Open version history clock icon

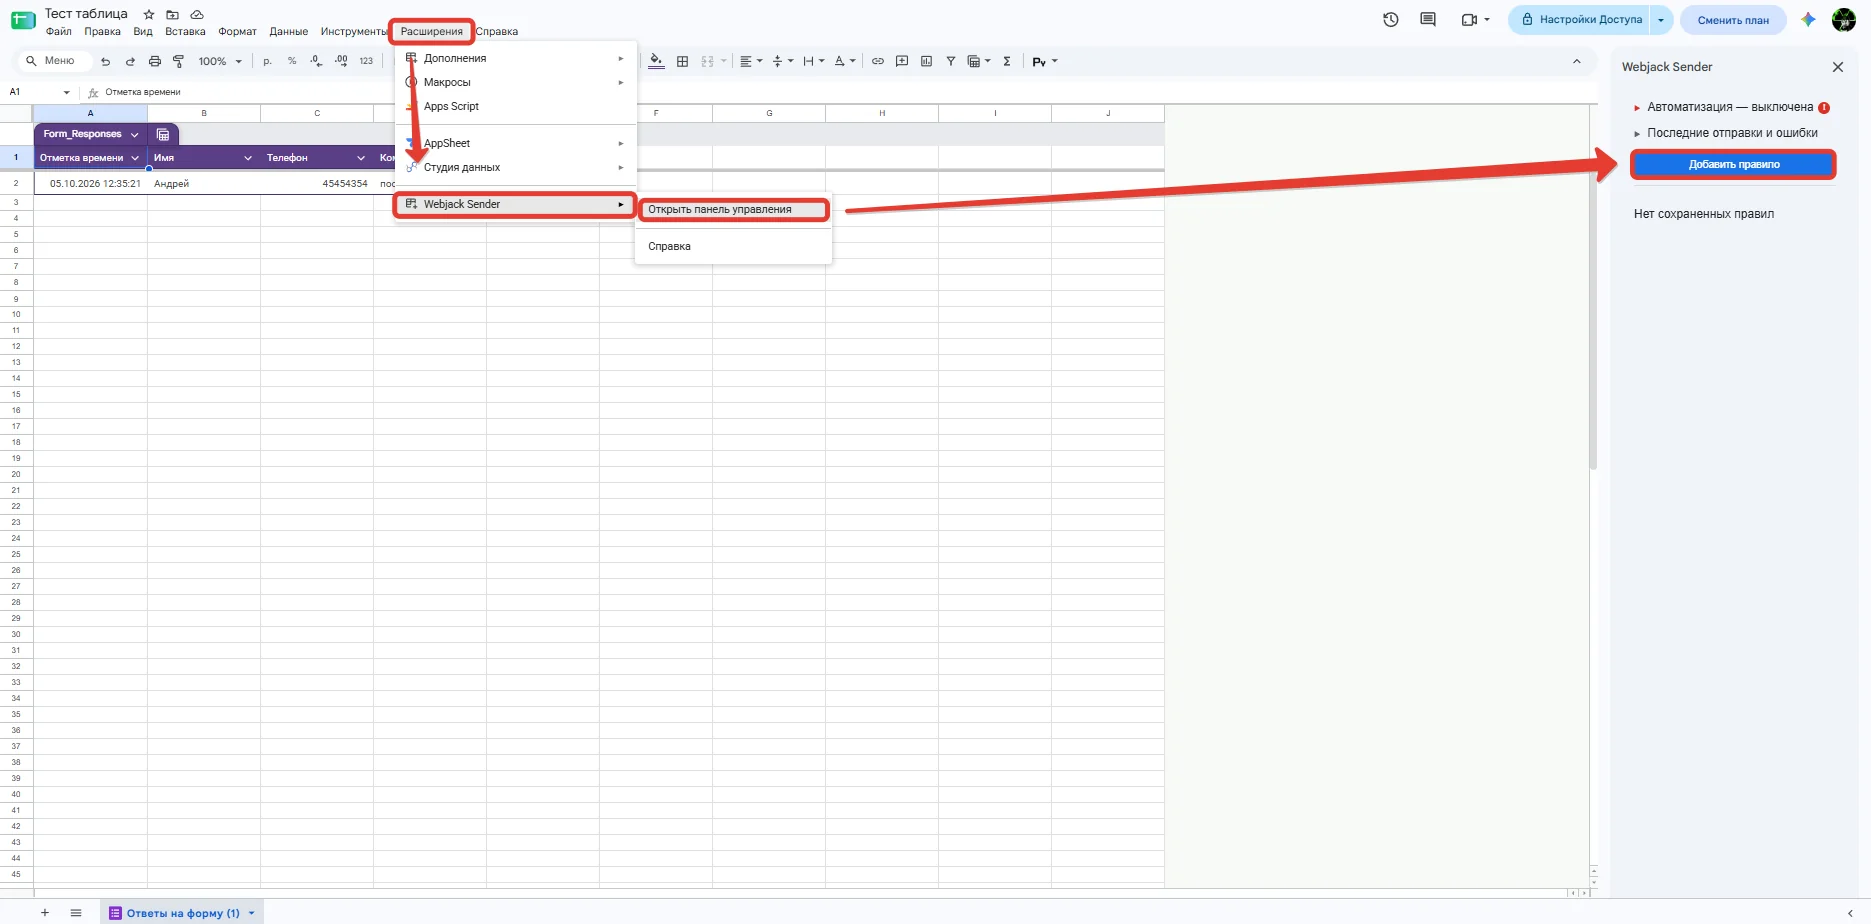click(1391, 20)
